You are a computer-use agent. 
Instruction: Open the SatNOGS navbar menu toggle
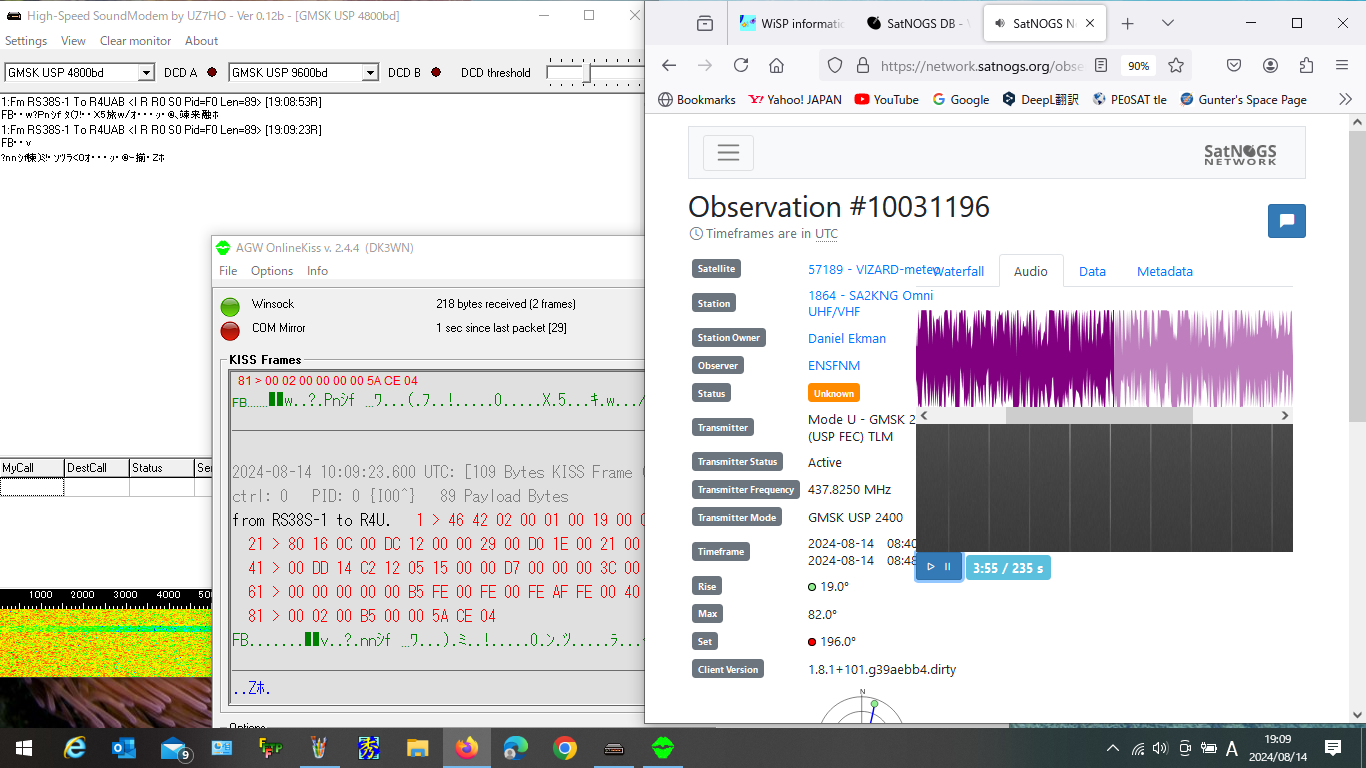(x=728, y=153)
